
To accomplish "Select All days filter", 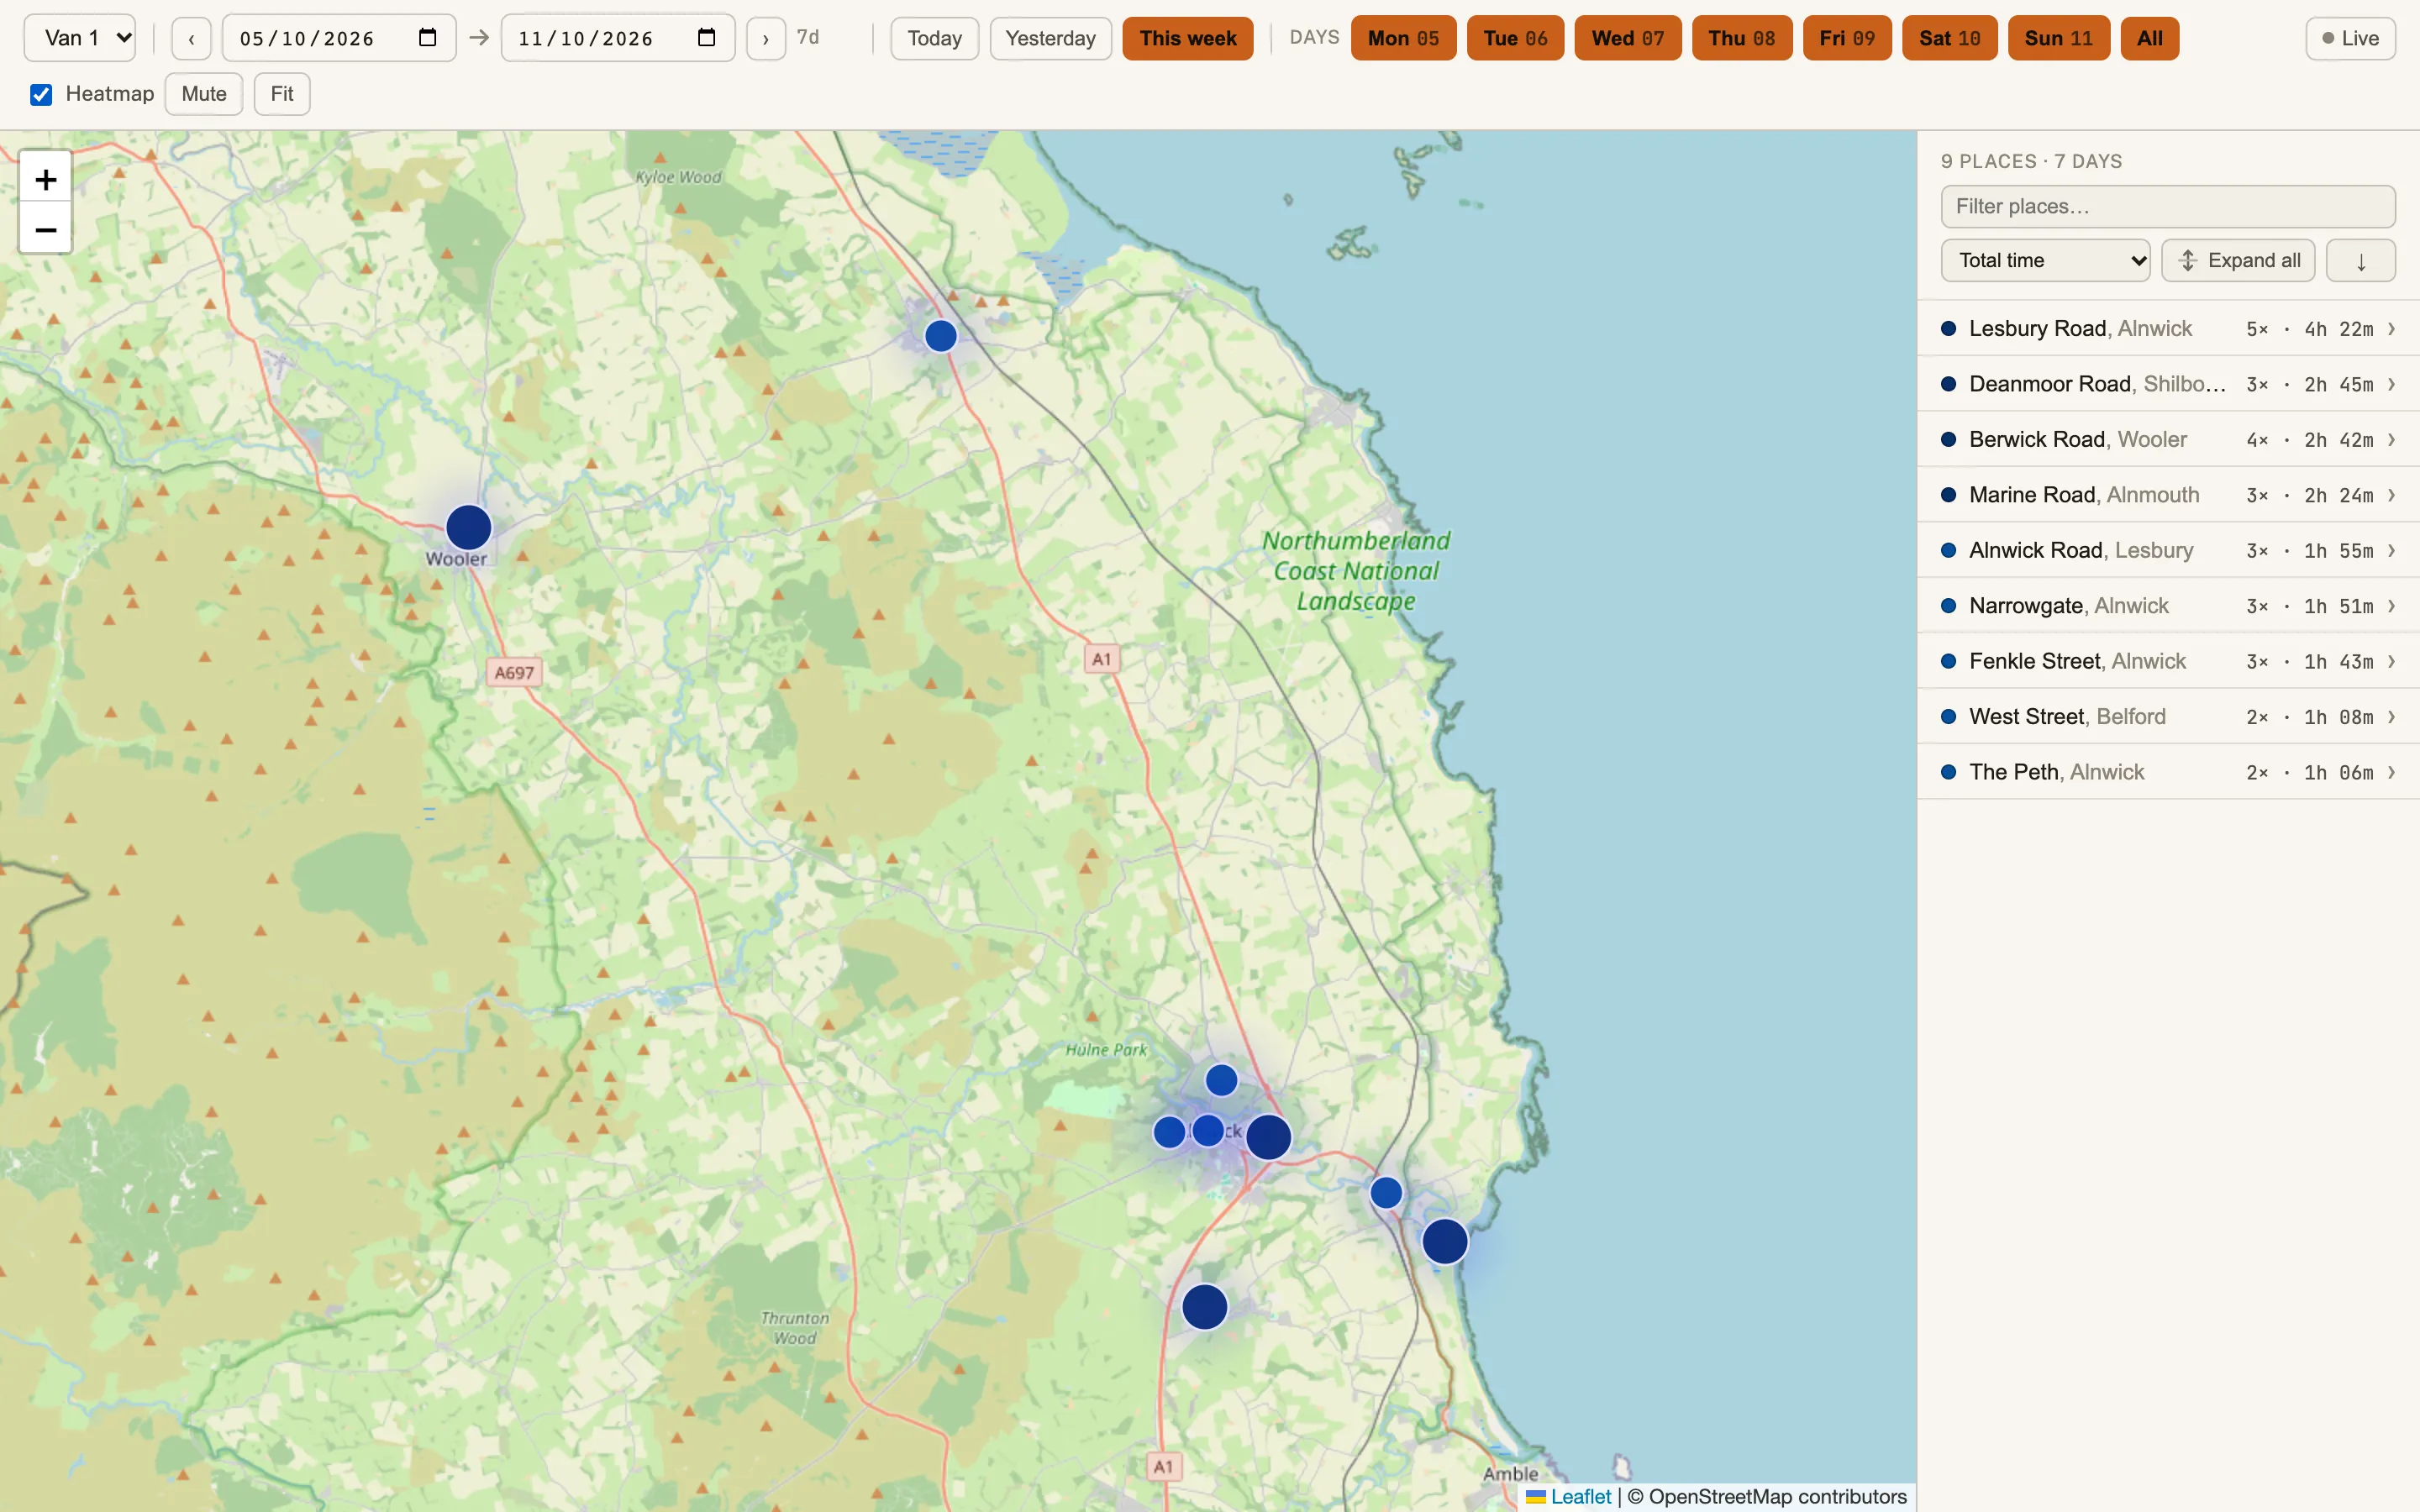I will click(x=2149, y=39).
